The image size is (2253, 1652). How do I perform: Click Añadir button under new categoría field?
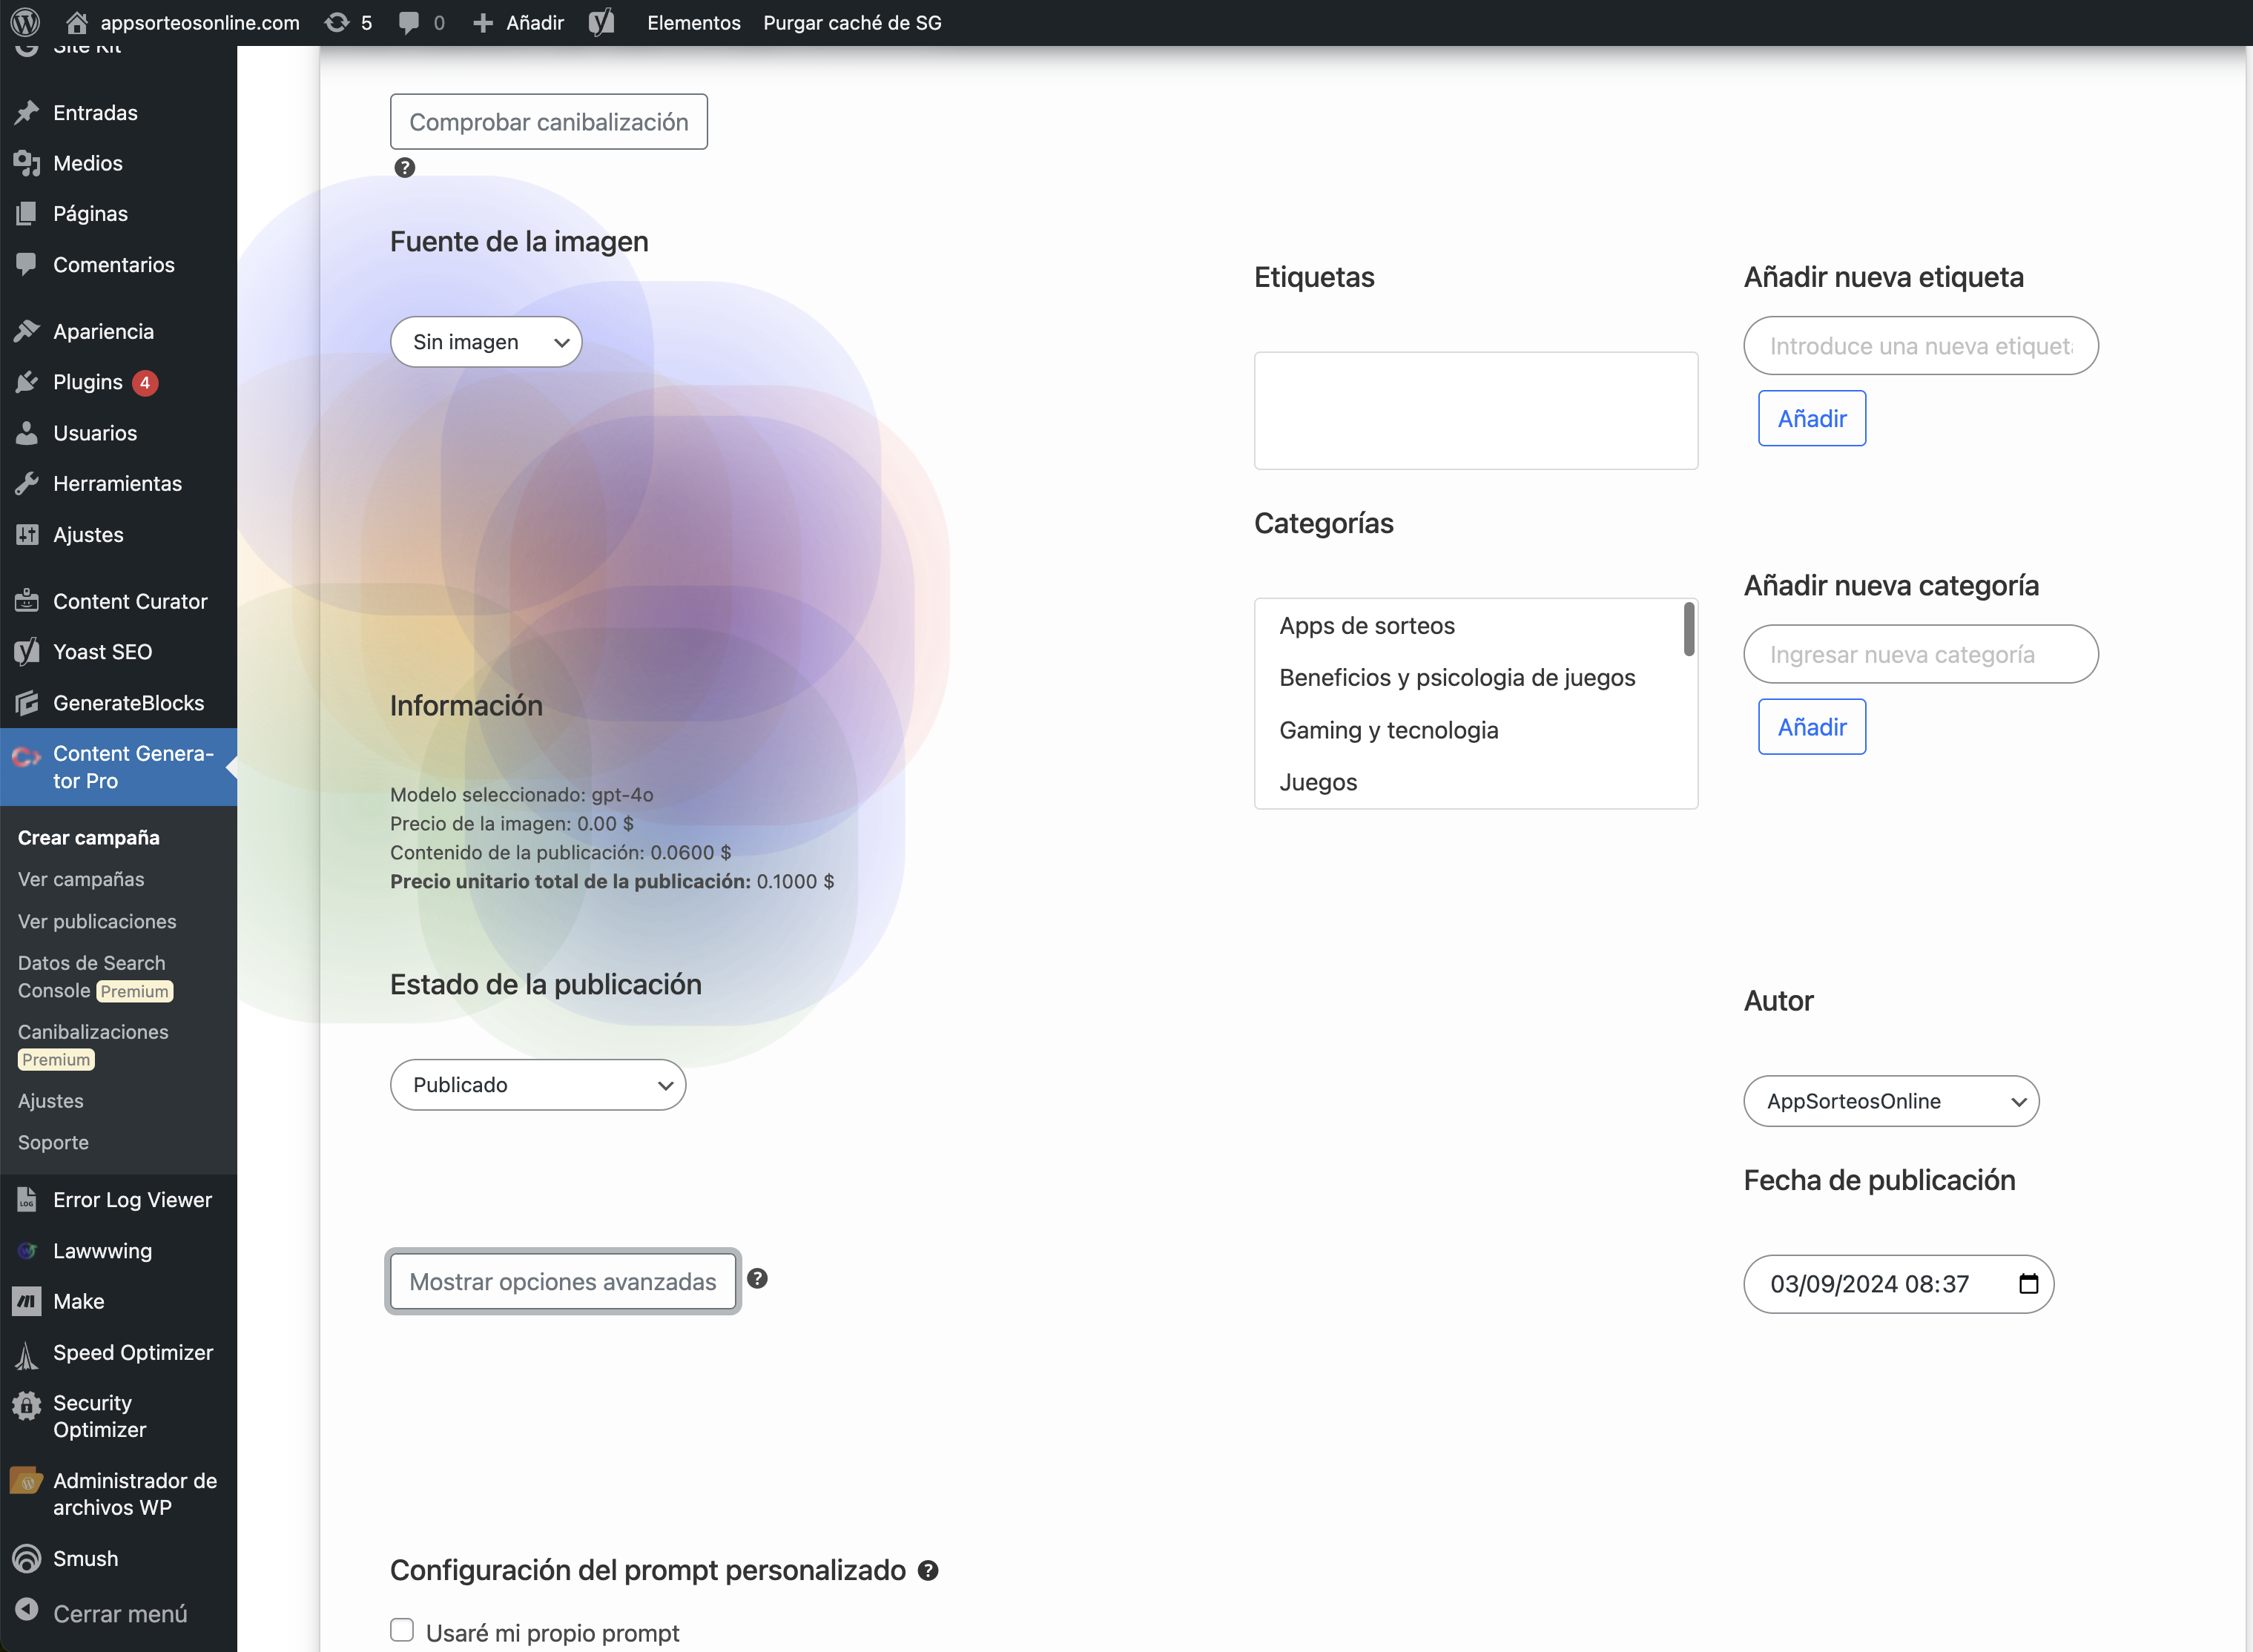point(1812,727)
